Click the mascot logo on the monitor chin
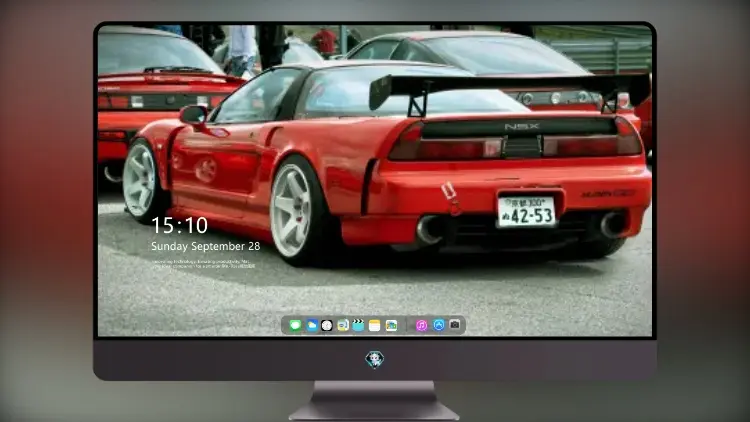Image resolution: width=750 pixels, height=422 pixels. (375, 359)
